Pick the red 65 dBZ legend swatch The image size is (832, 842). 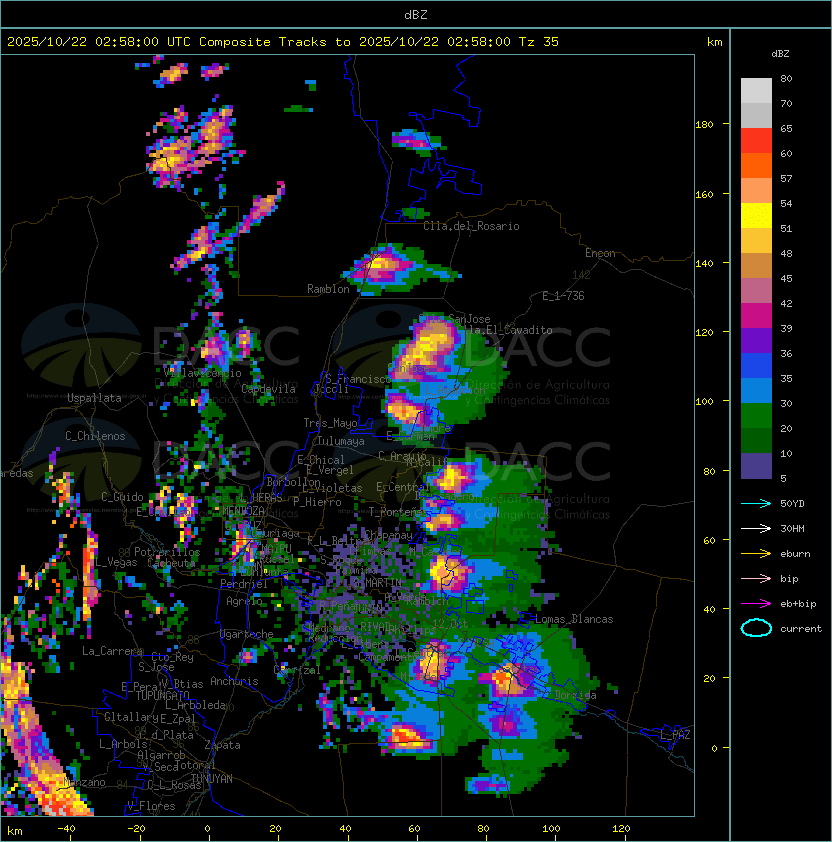[x=756, y=140]
